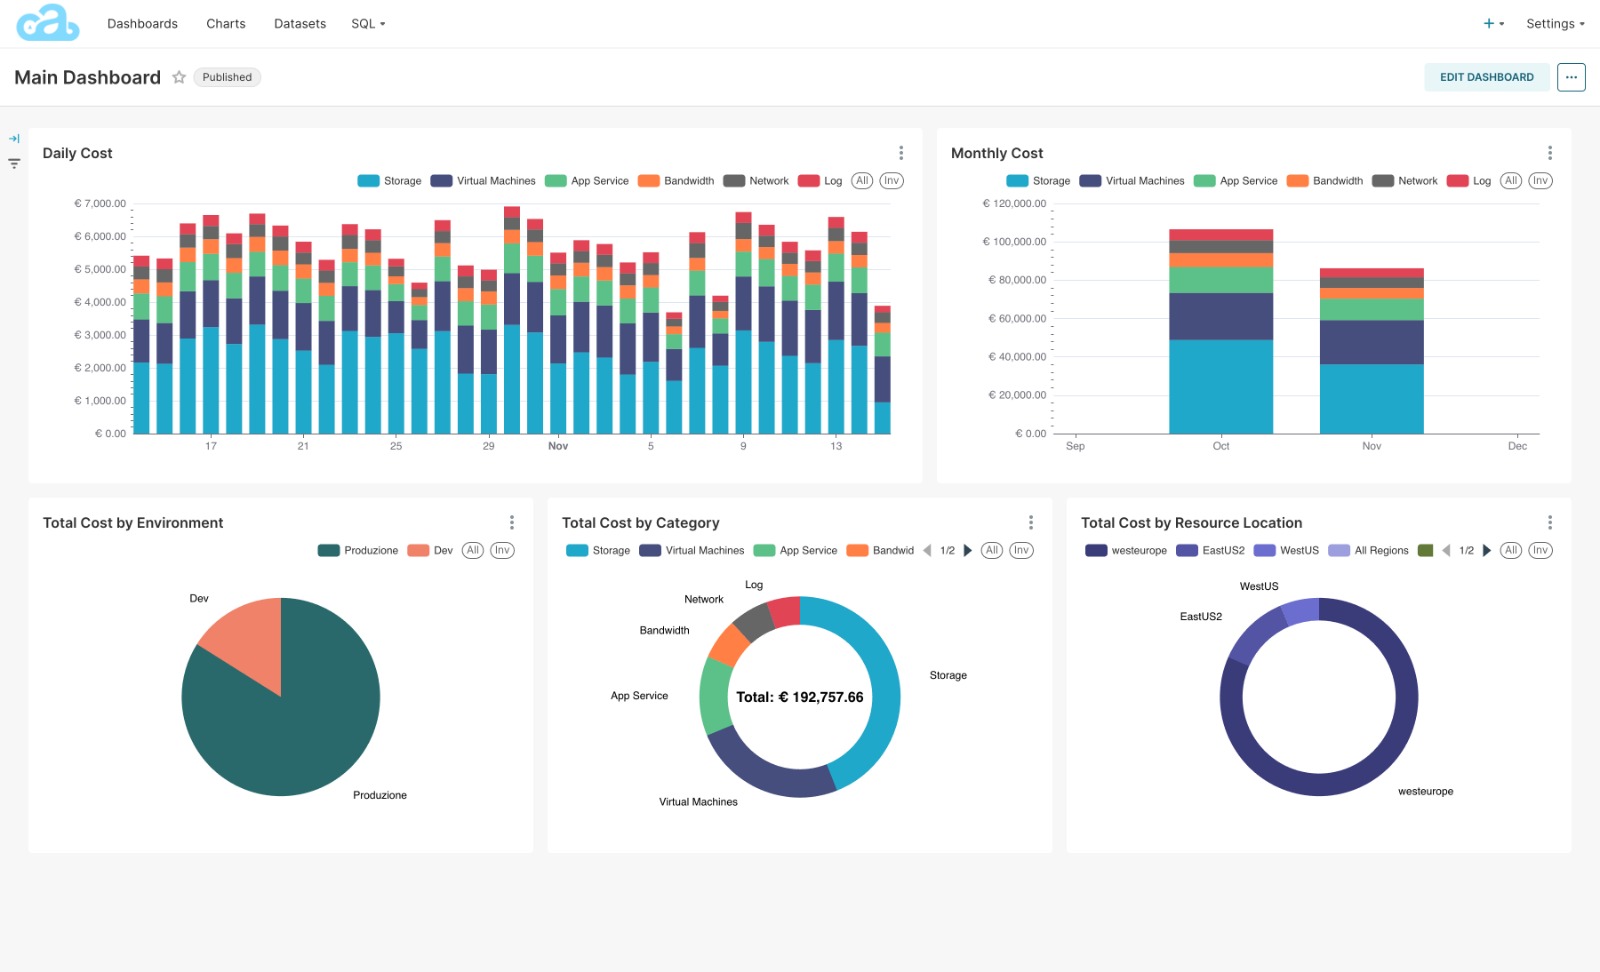This screenshot has height=972, width=1600.
Task: Click the Superset cloud logo
Action: click(x=47, y=23)
